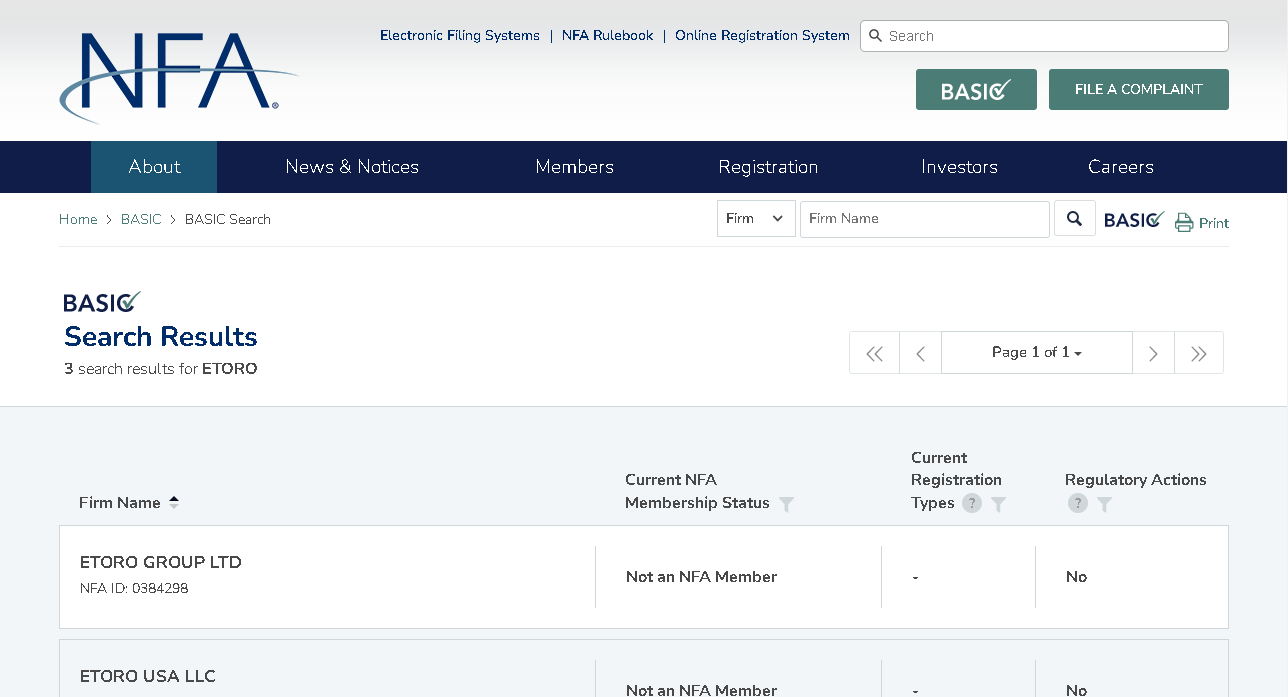This screenshot has height=697, width=1288.
Task: Click the BASIC logo beside Print
Action: point(1134,219)
